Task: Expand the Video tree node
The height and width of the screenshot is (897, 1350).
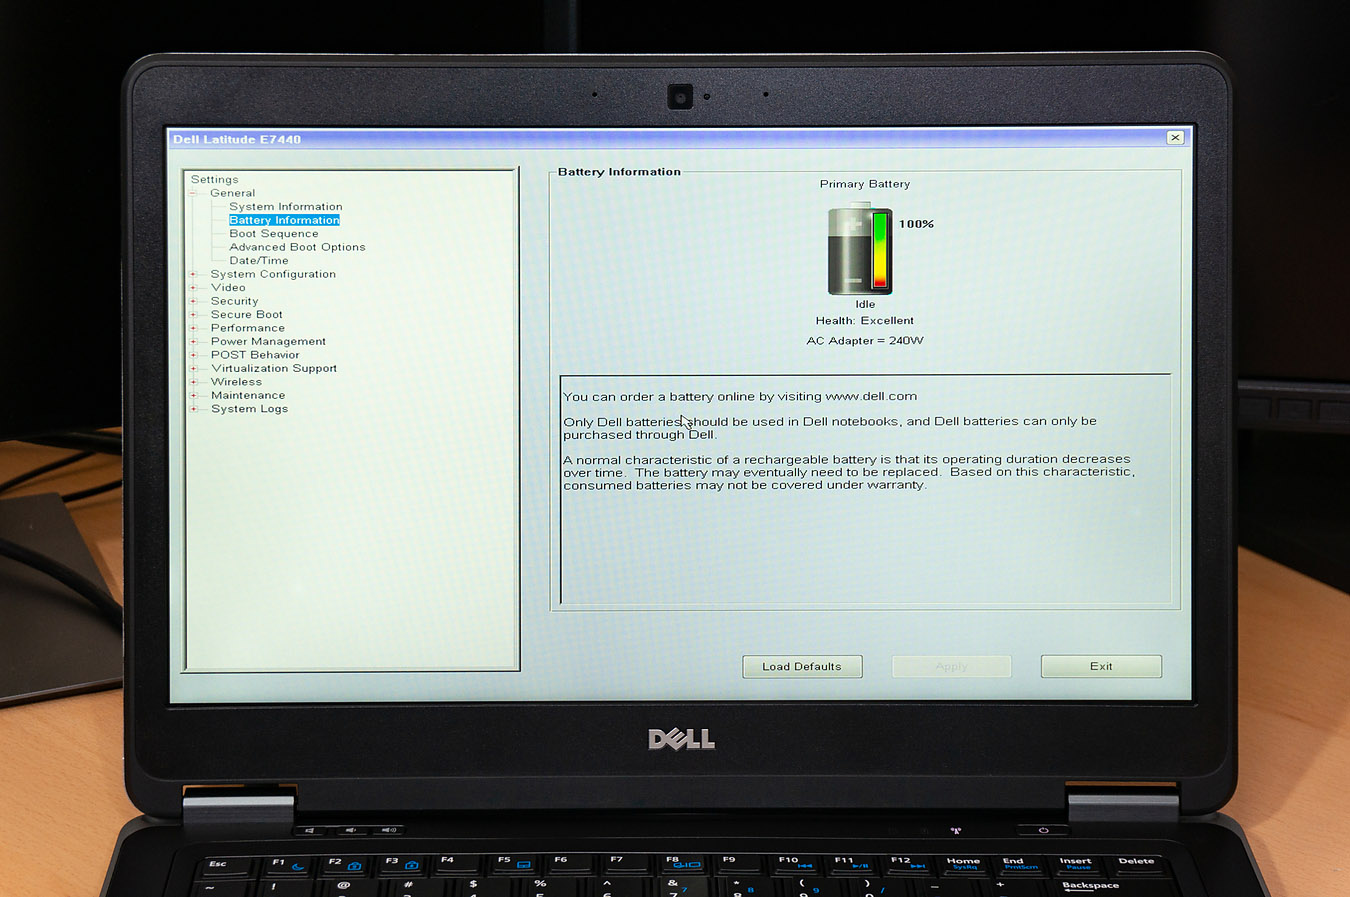Action: pos(194,288)
